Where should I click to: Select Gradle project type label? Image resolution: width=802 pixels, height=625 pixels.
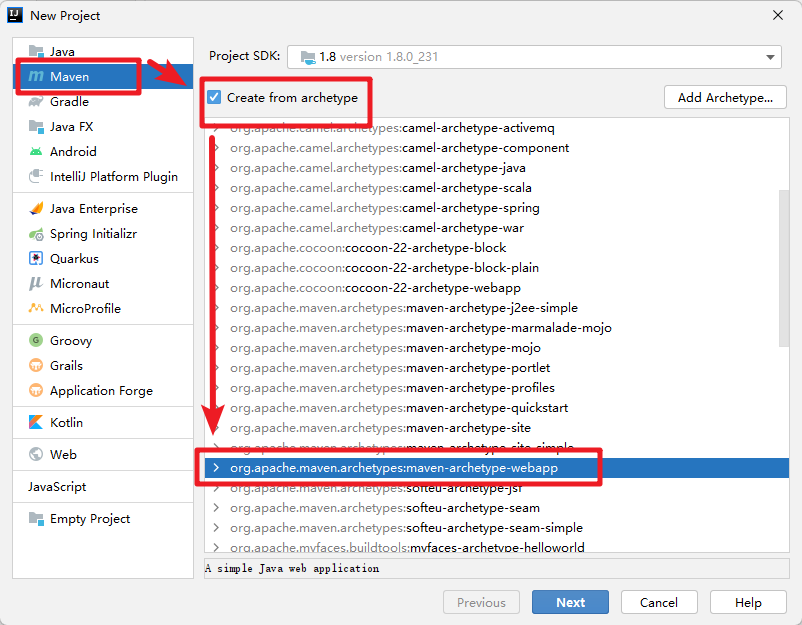coord(69,102)
